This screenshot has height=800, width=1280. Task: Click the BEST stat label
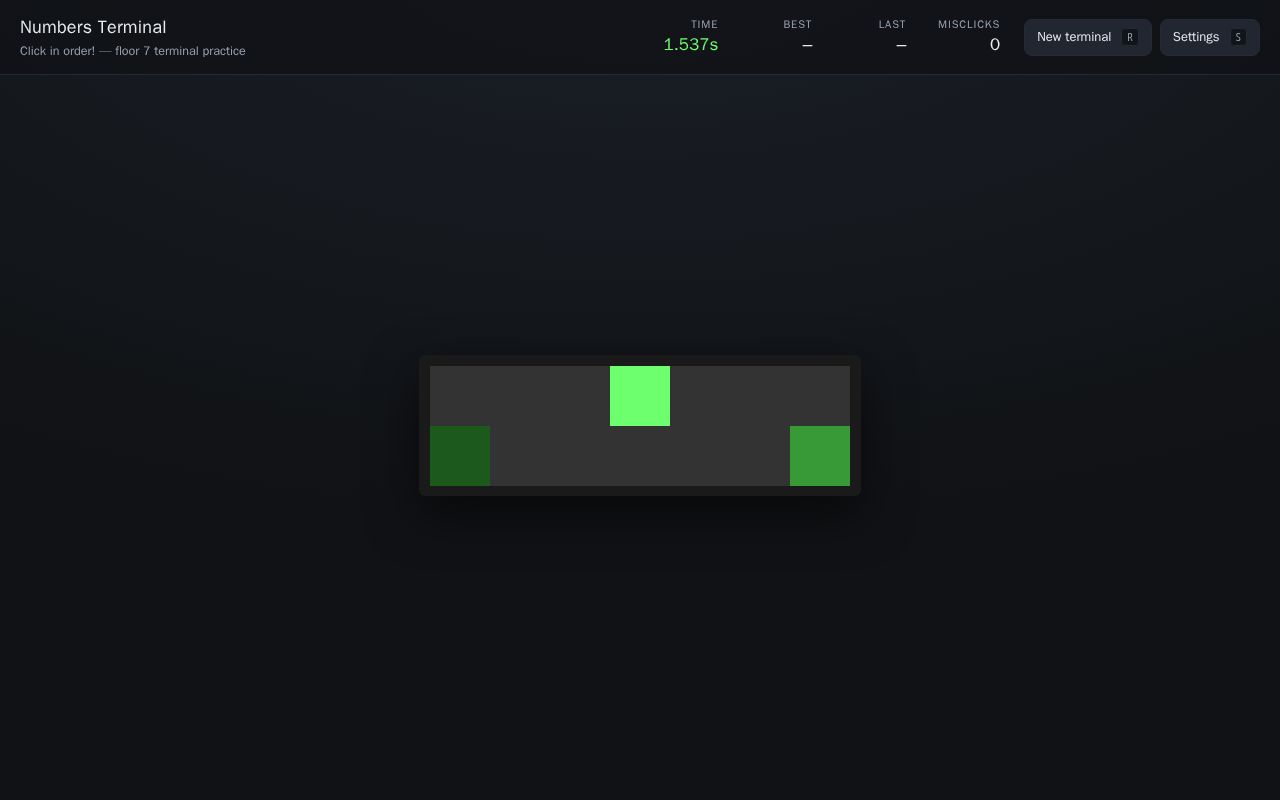coord(798,24)
